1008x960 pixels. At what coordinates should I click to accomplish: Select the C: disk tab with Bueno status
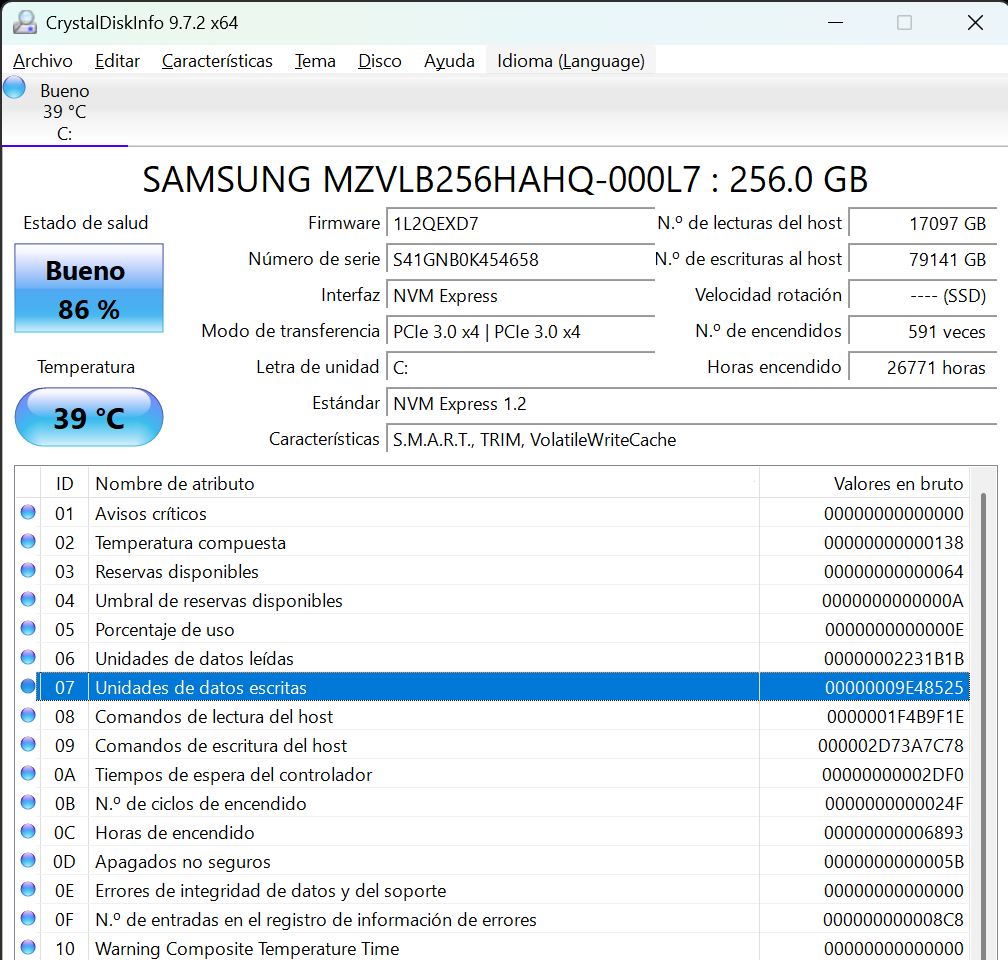(x=64, y=112)
